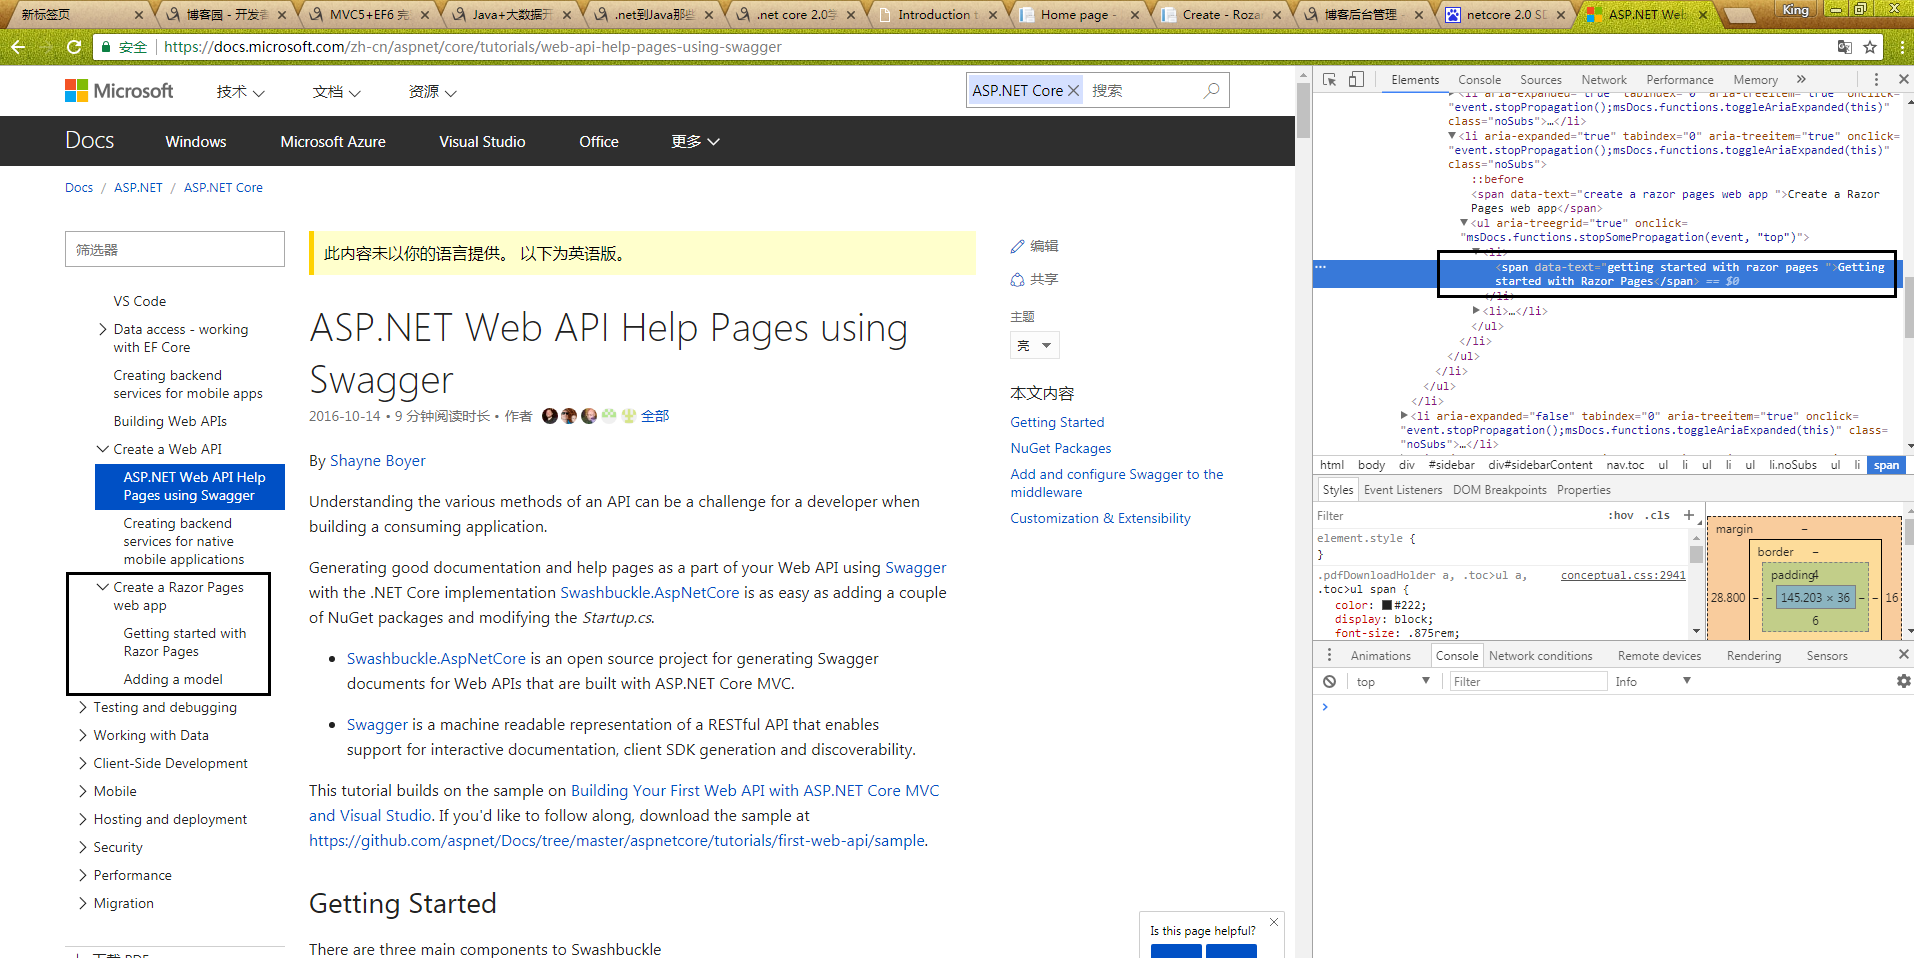Open Visual Studio in Docs nav bar
The height and width of the screenshot is (958, 1914).
(482, 142)
